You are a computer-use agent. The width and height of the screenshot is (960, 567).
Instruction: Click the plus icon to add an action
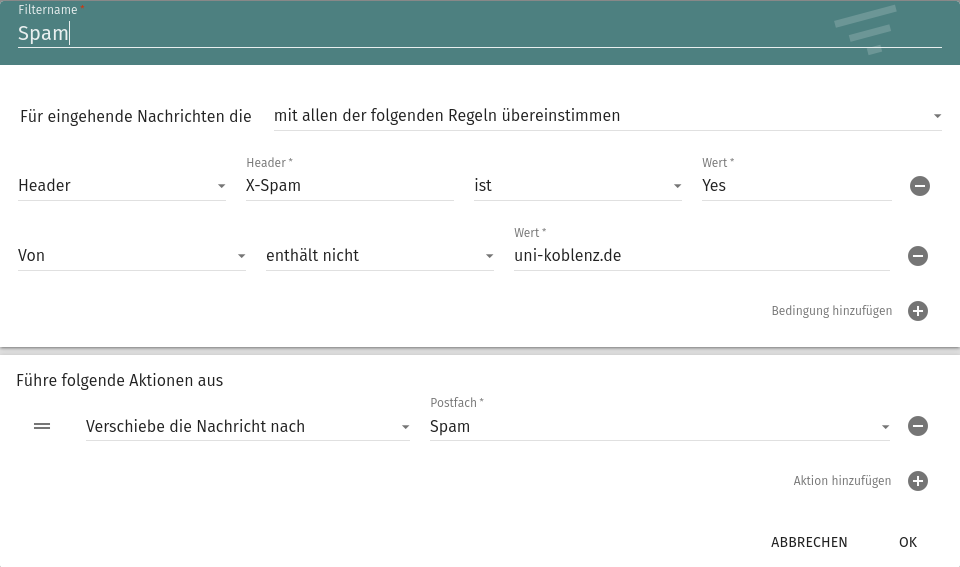coord(917,481)
